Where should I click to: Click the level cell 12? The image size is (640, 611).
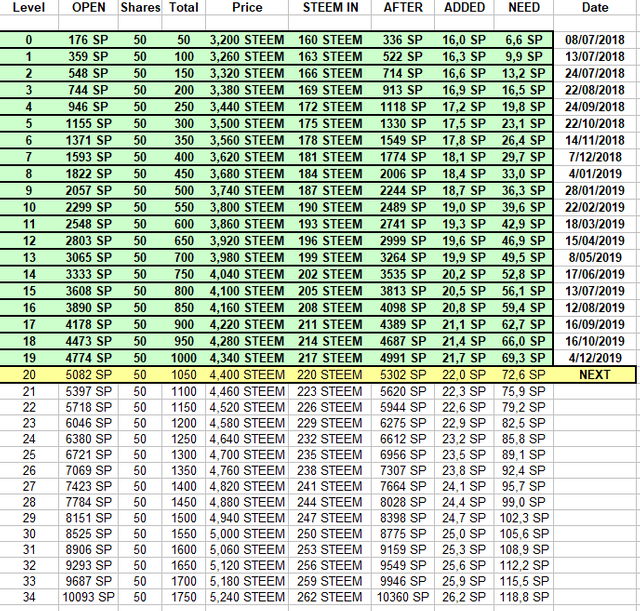(x=29, y=241)
